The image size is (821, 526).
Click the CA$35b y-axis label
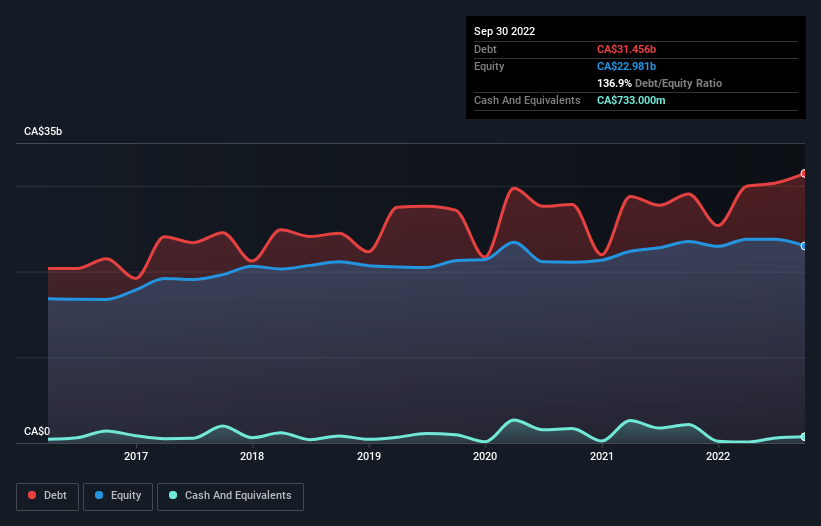(x=43, y=131)
